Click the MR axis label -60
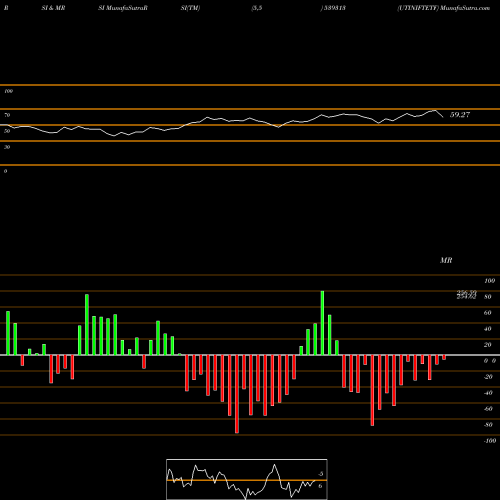 488,409
